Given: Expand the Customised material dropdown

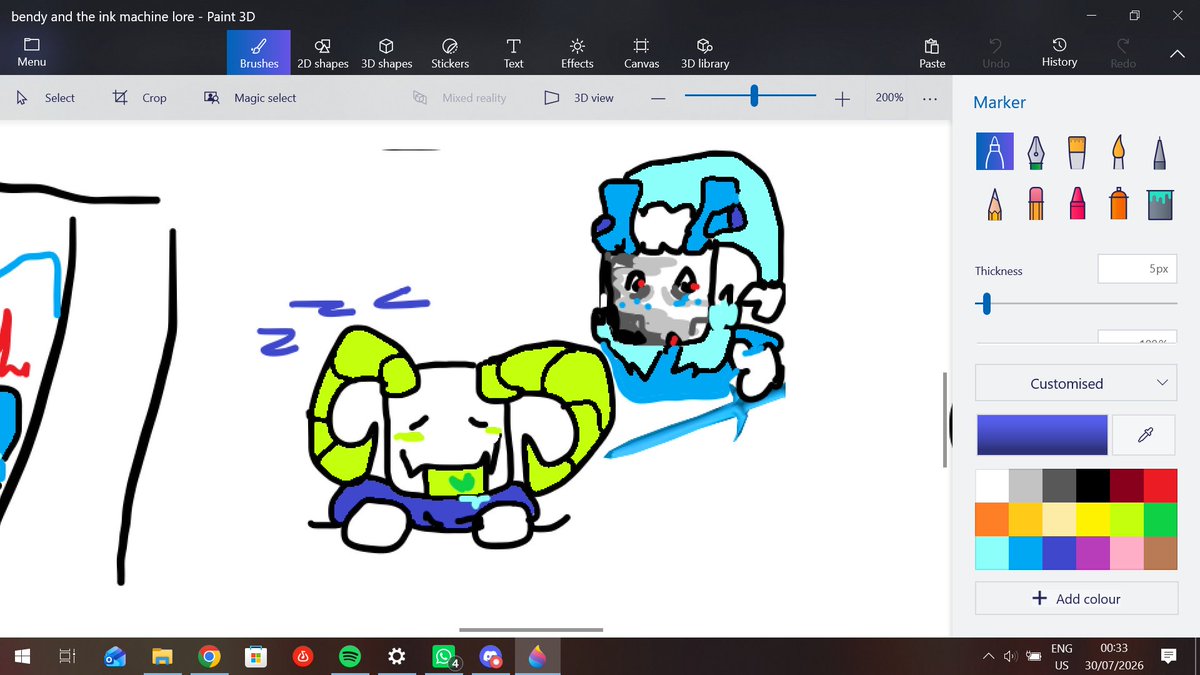Looking at the screenshot, I should coord(1076,383).
